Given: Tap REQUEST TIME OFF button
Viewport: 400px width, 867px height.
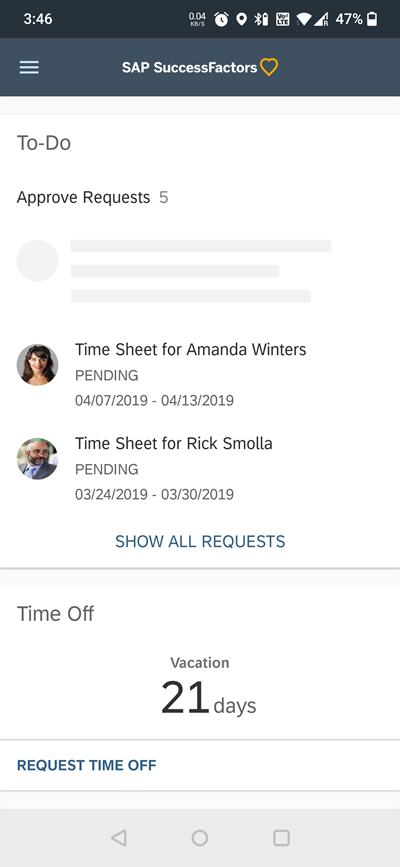Looking at the screenshot, I should pos(87,765).
